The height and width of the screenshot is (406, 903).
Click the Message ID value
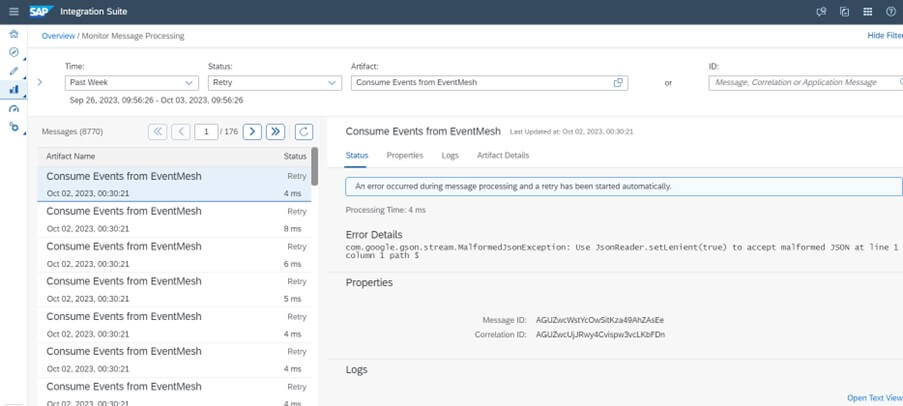coord(600,320)
